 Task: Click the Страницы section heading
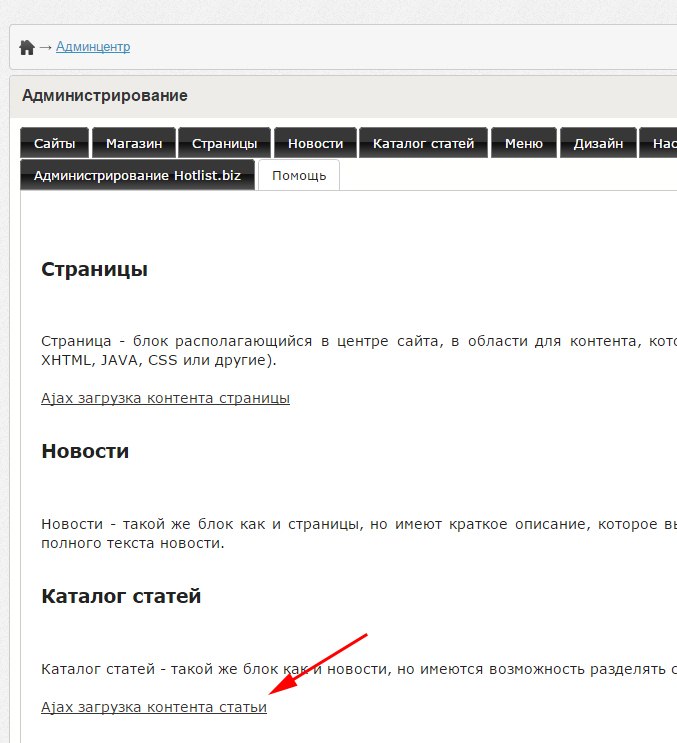point(94,269)
